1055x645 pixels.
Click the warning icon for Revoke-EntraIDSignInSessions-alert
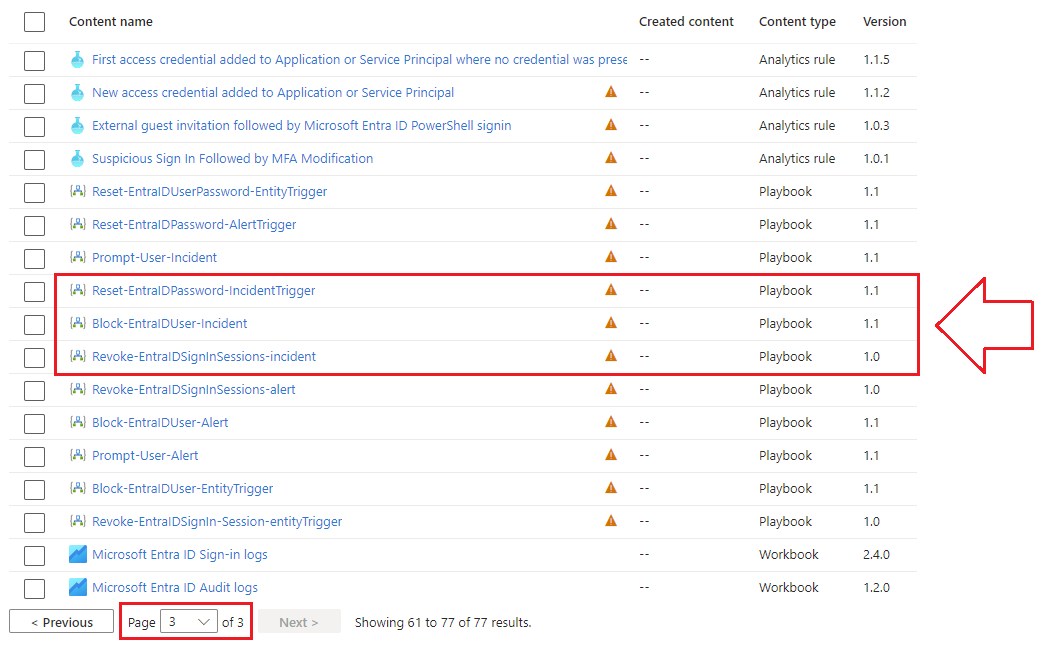[611, 389]
